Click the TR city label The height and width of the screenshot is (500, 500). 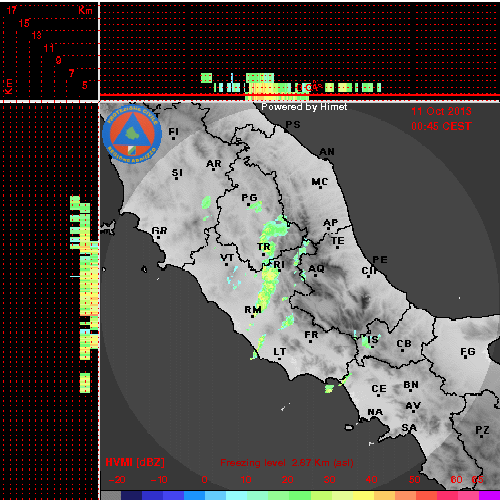click(x=264, y=247)
